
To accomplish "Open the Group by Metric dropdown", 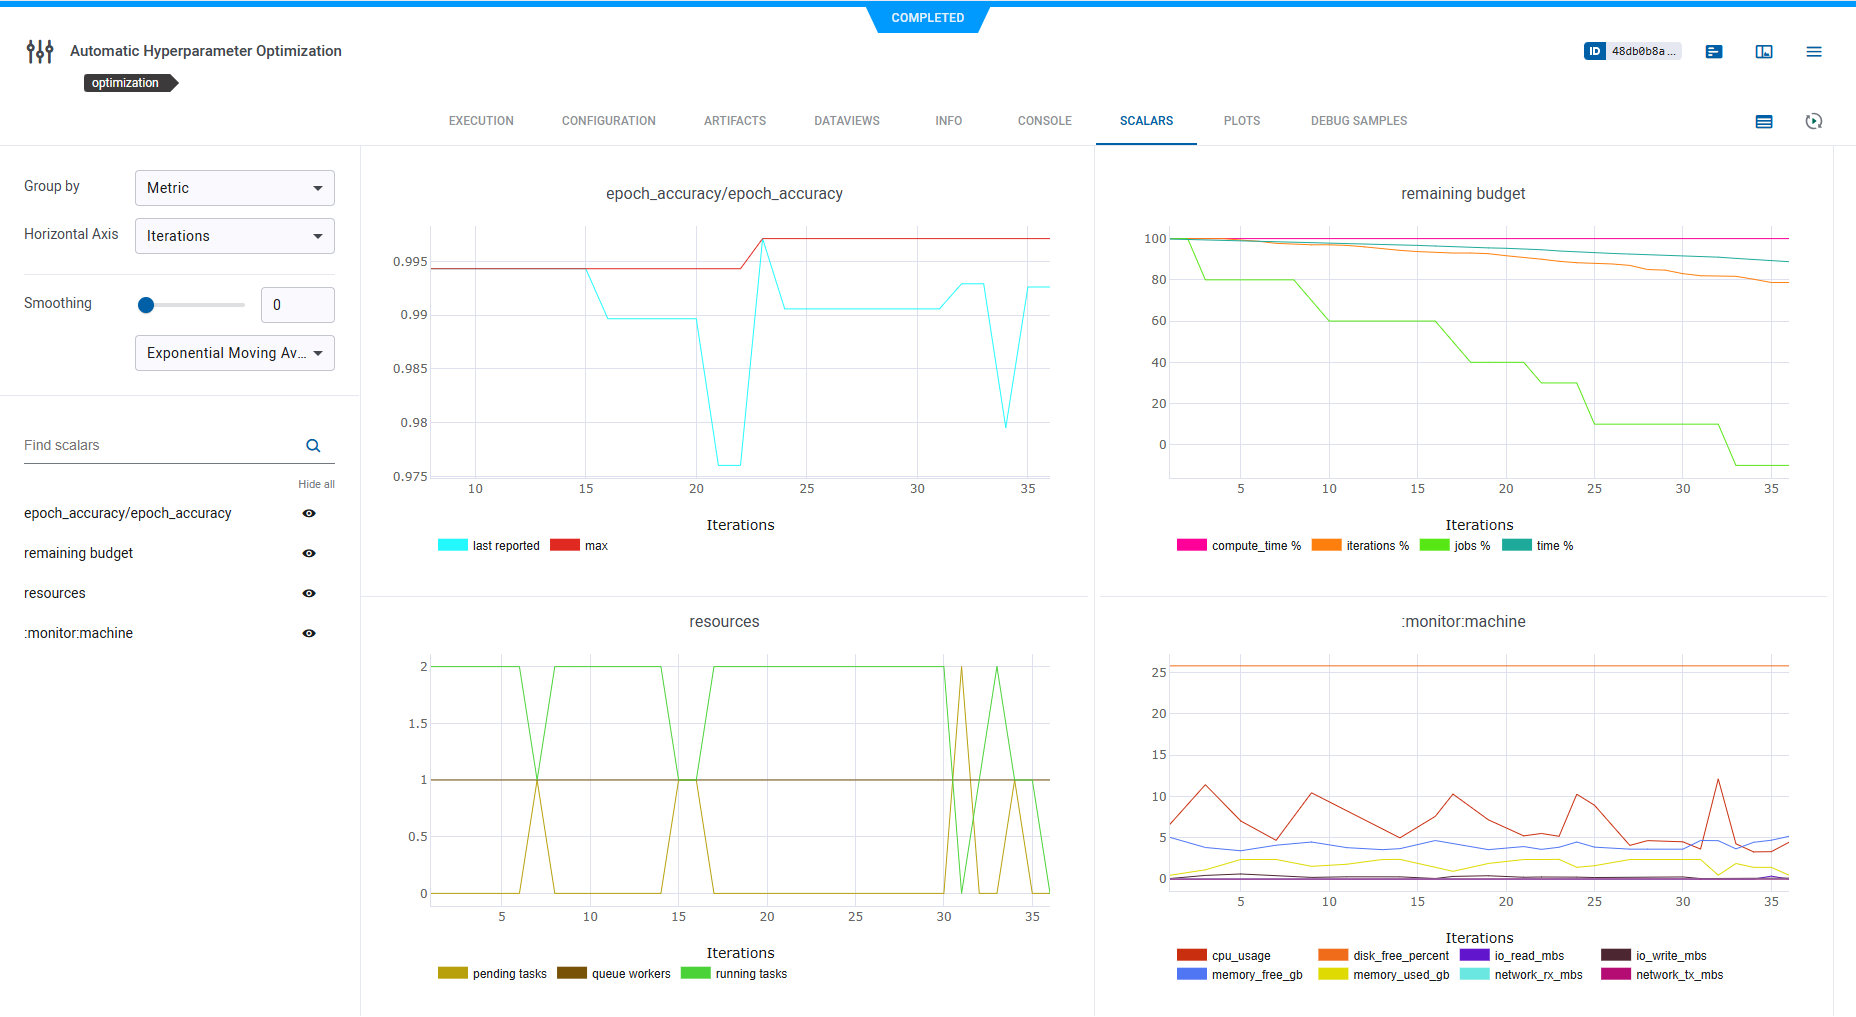I will pos(235,188).
